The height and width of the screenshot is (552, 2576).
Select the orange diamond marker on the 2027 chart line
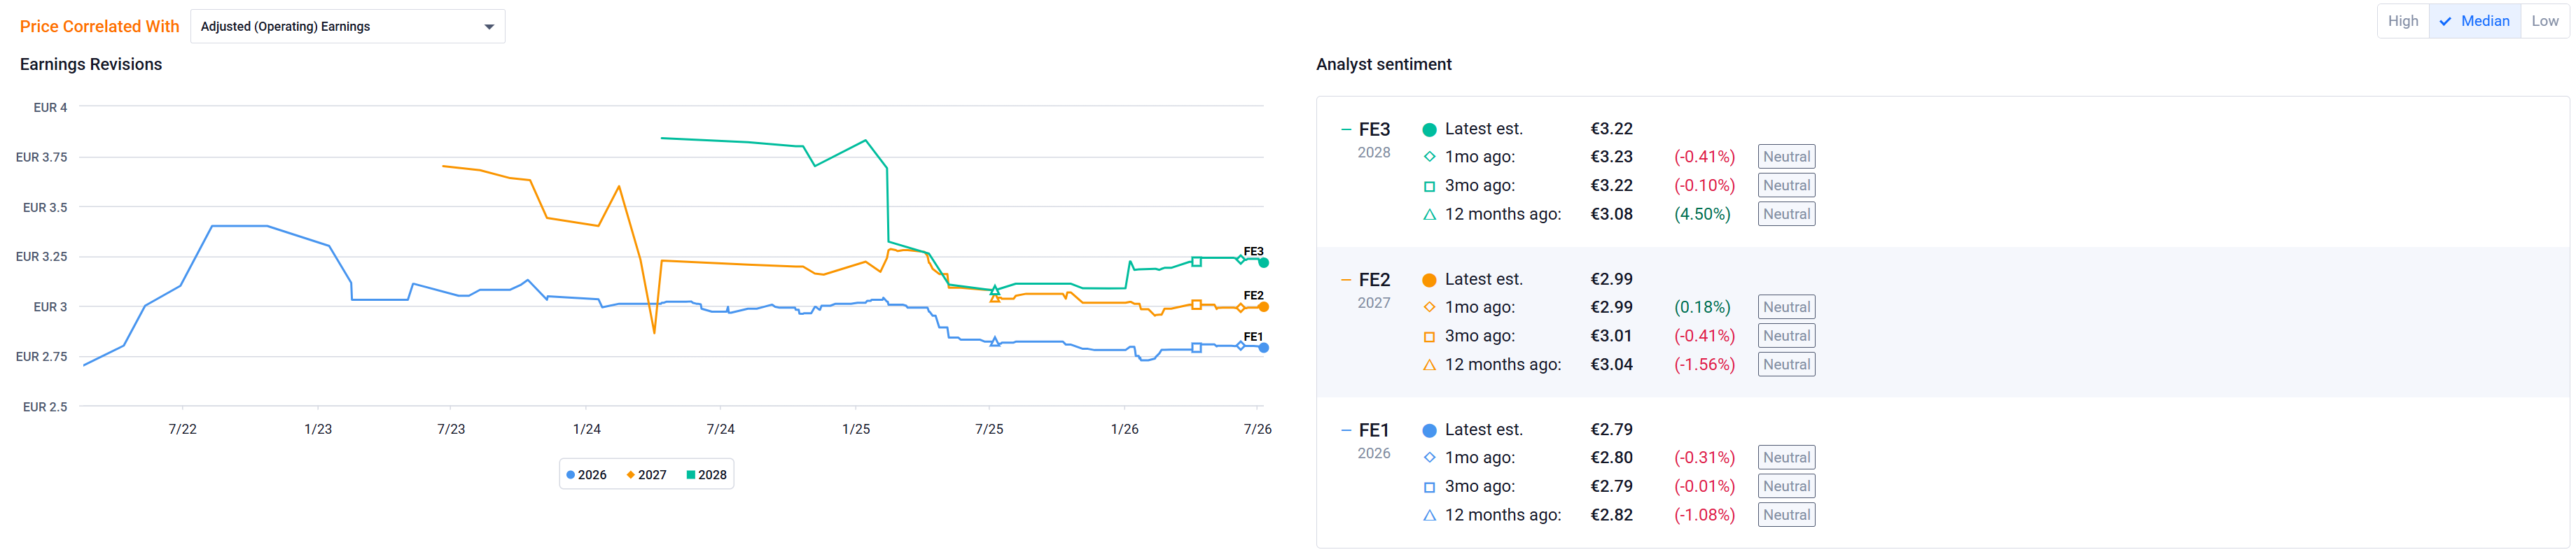1241,308
